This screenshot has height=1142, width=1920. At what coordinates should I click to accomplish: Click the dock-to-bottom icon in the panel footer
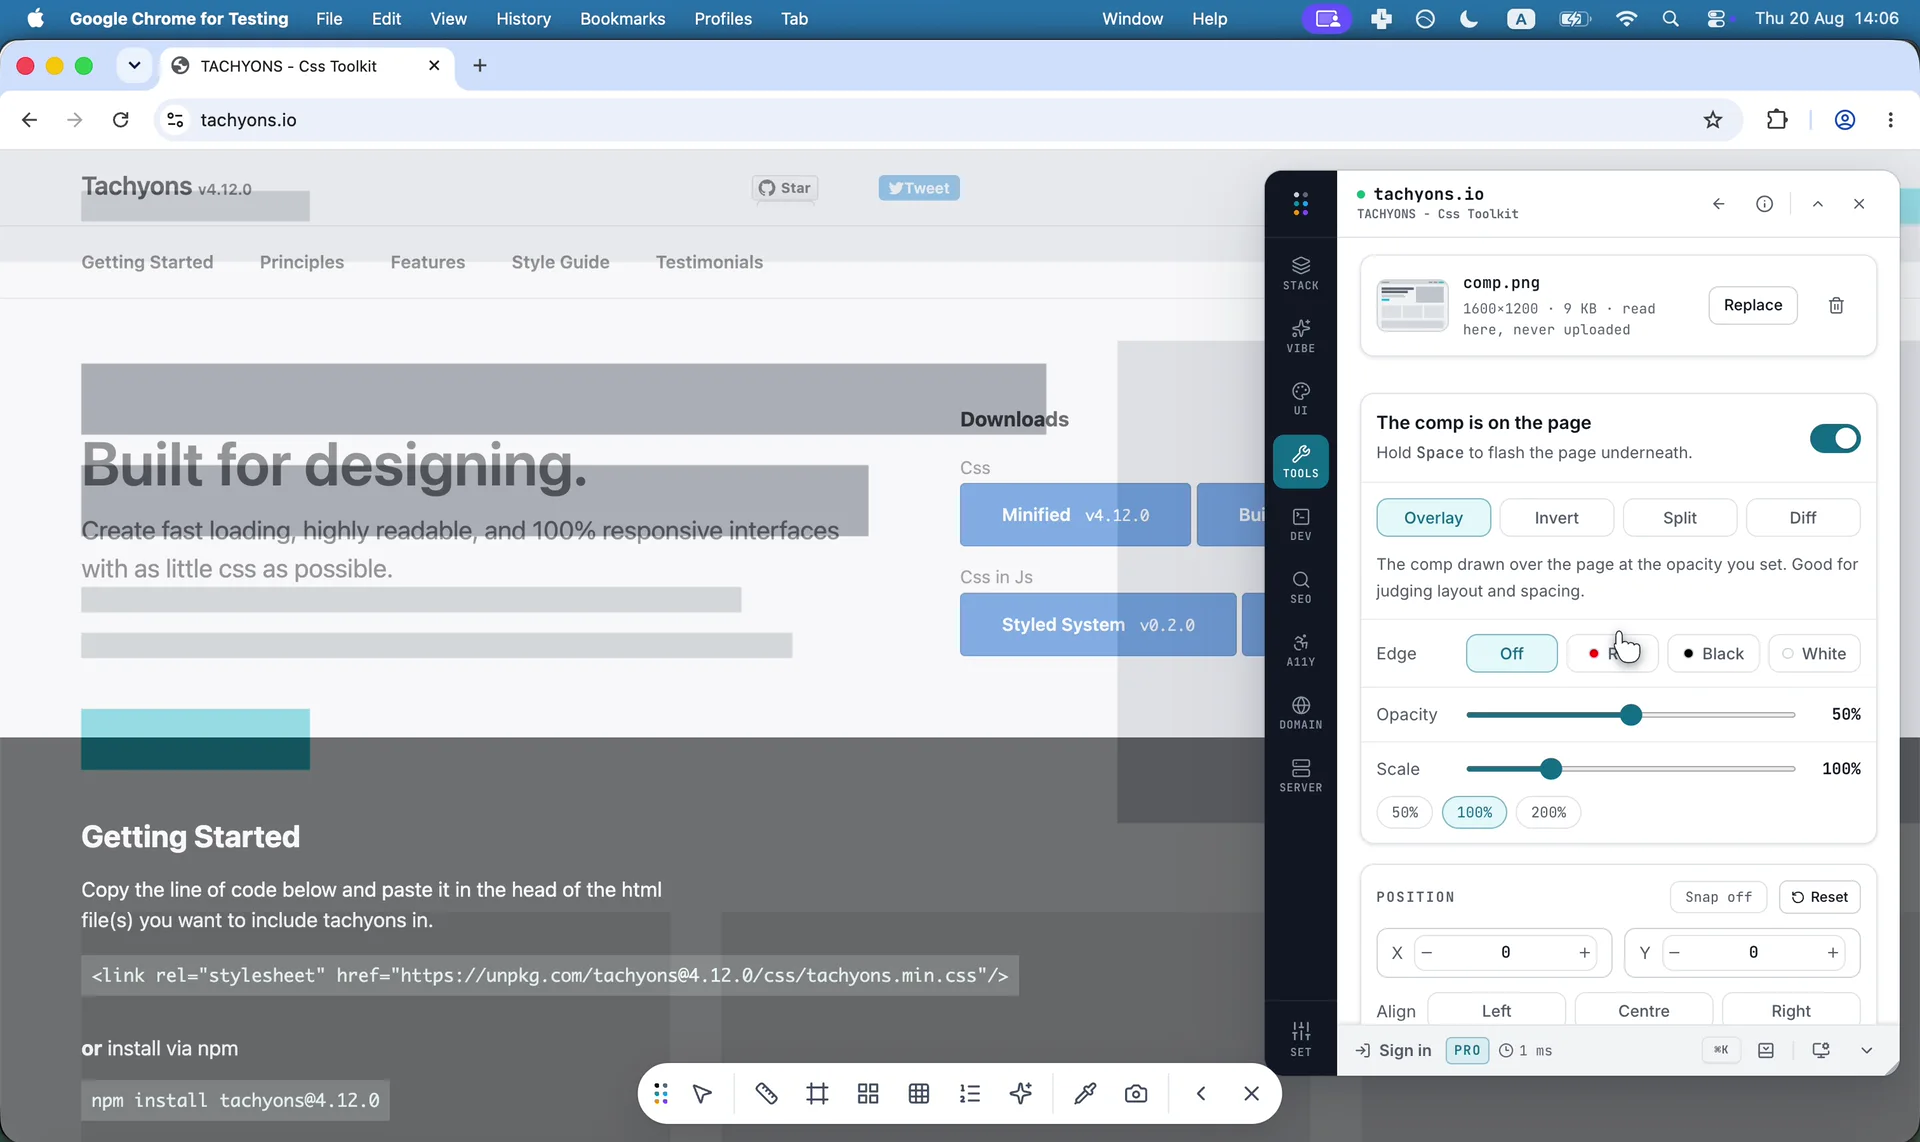click(1766, 1051)
